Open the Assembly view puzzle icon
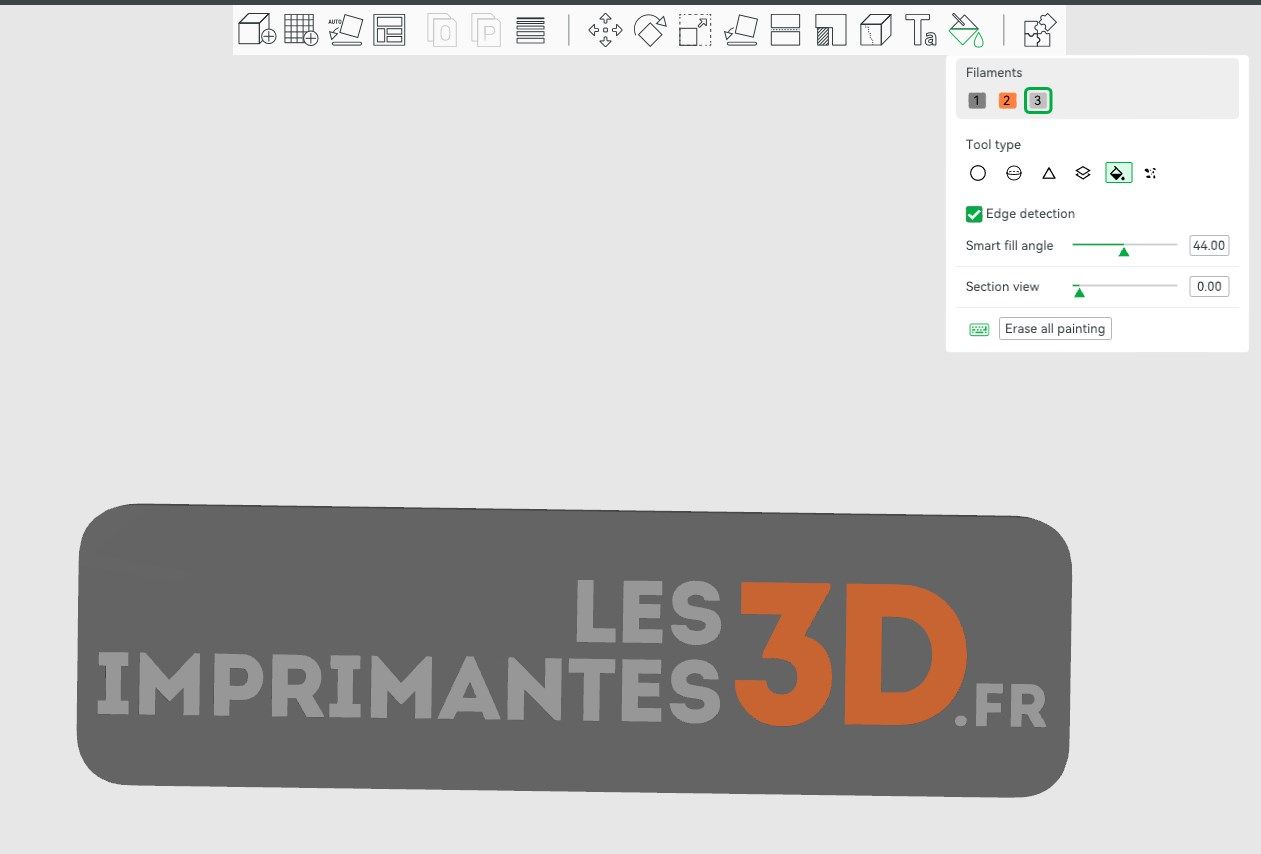The height and width of the screenshot is (854, 1261). tap(1040, 30)
